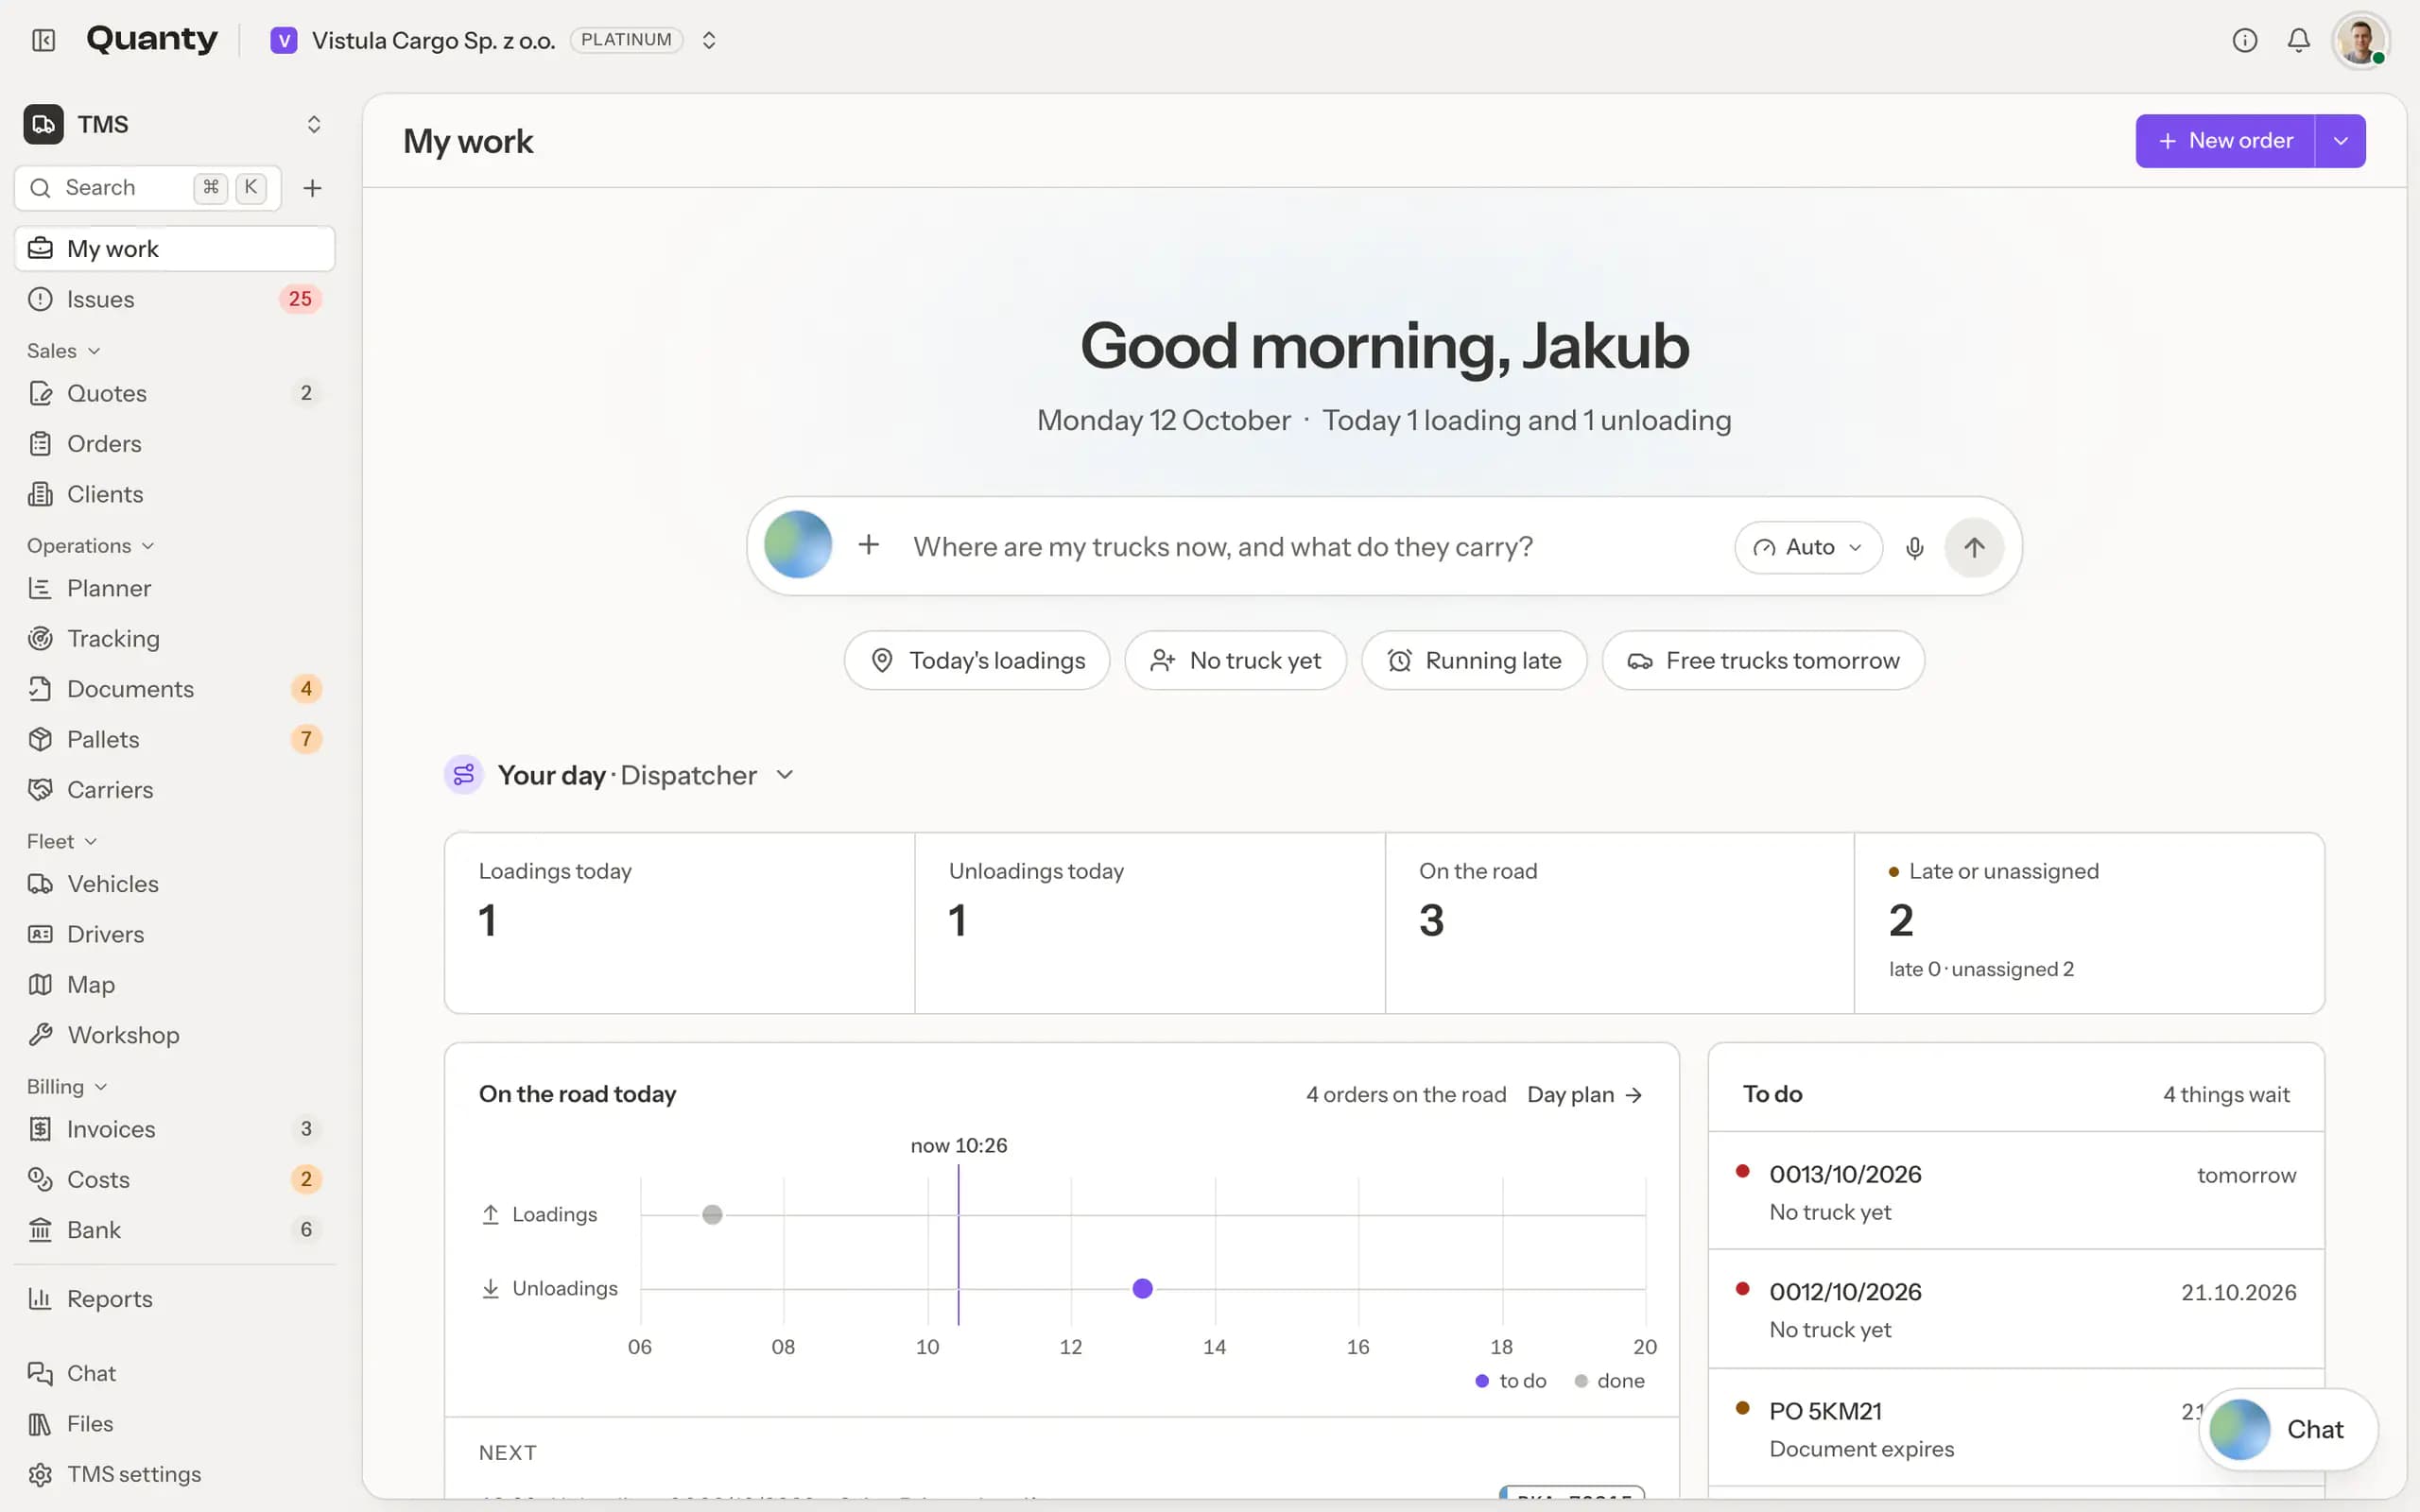Viewport: 2420px width, 1512px height.
Task: Select the Today's loadings suggestion
Action: point(977,660)
